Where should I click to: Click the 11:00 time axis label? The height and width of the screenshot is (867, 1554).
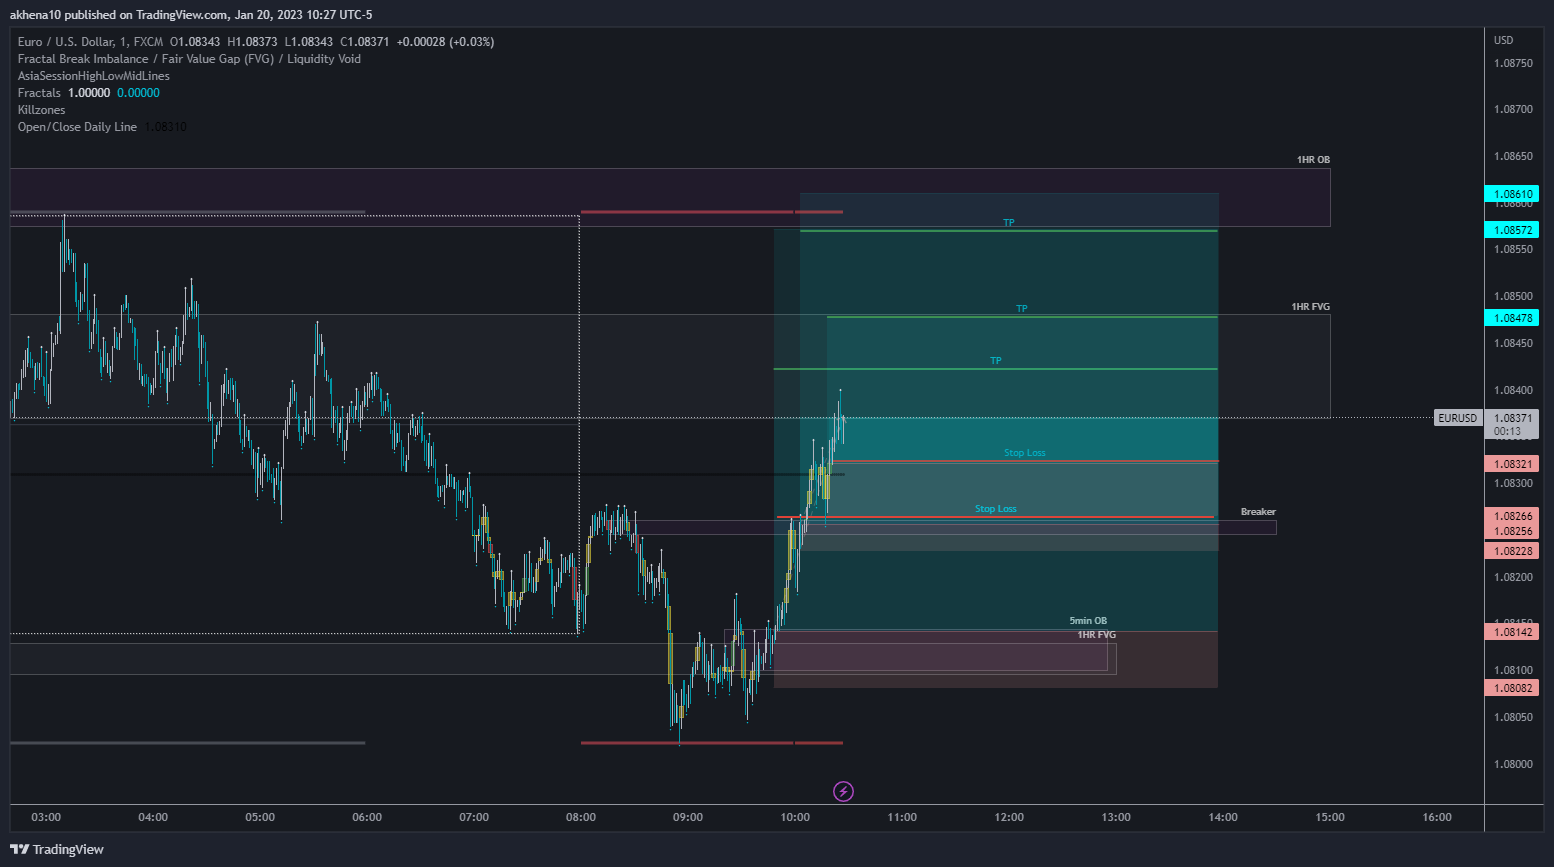pyautogui.click(x=902, y=817)
